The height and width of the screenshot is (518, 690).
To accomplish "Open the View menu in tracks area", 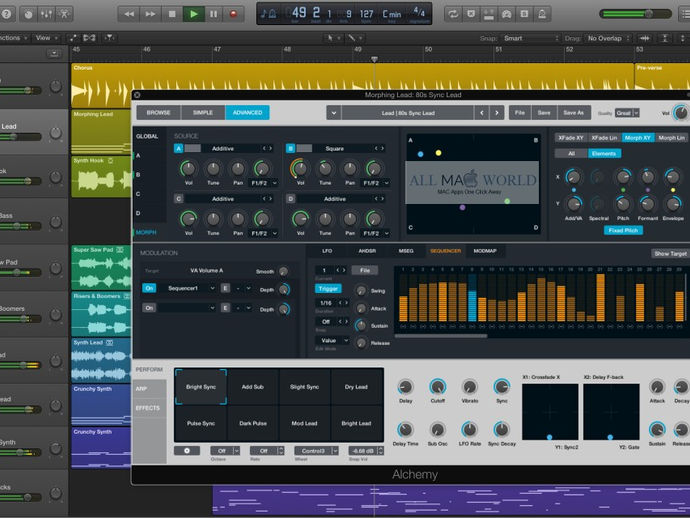I will tap(46, 38).
